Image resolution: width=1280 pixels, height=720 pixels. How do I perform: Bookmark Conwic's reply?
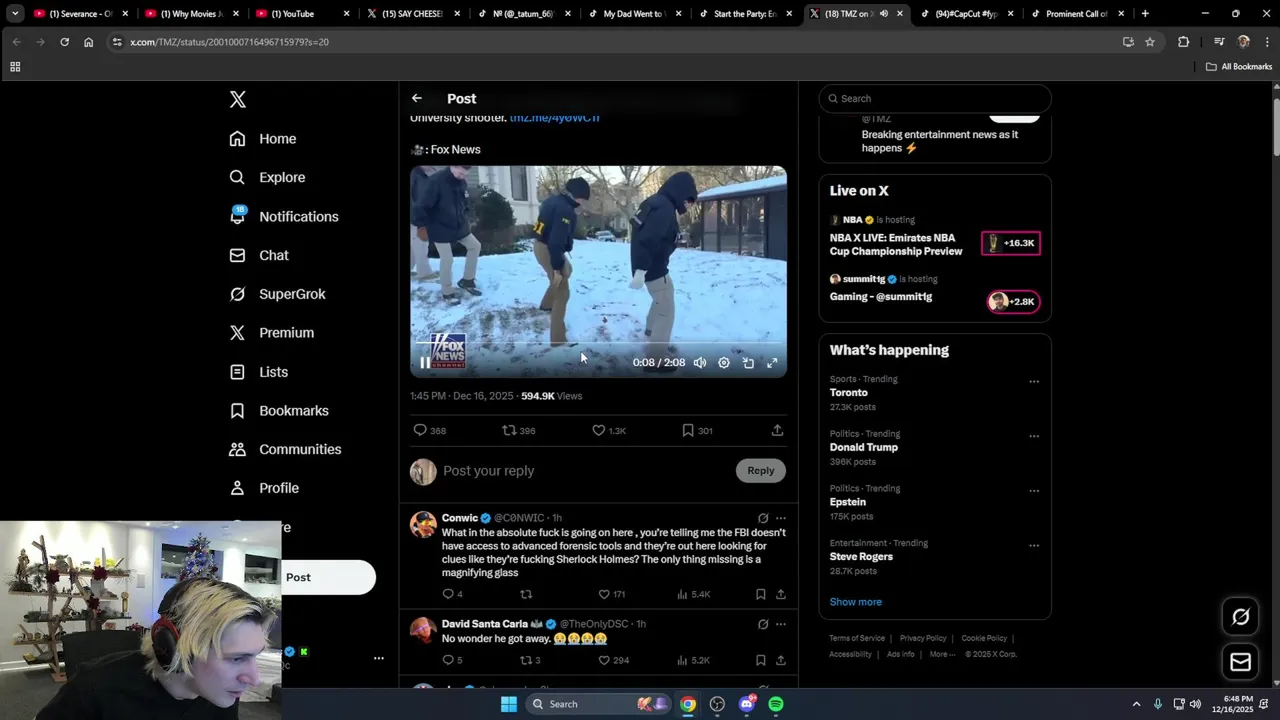pos(761,594)
